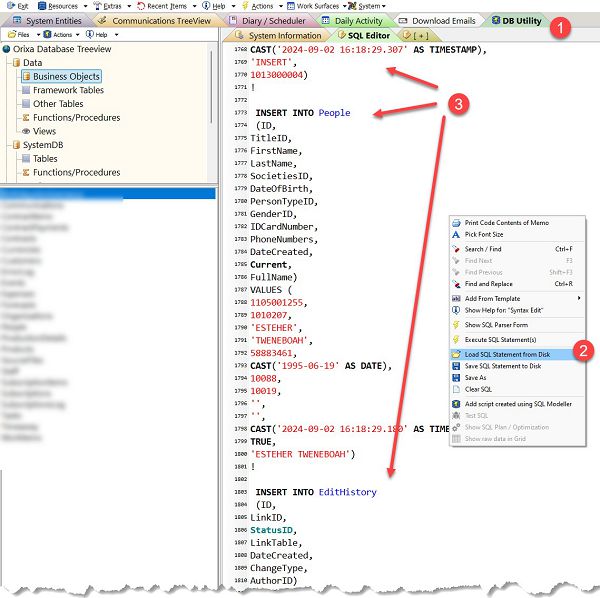The width and height of the screenshot is (600, 598).
Task: Click the lightning icon beside Execute SQL Statement(s)
Action: tap(456, 340)
